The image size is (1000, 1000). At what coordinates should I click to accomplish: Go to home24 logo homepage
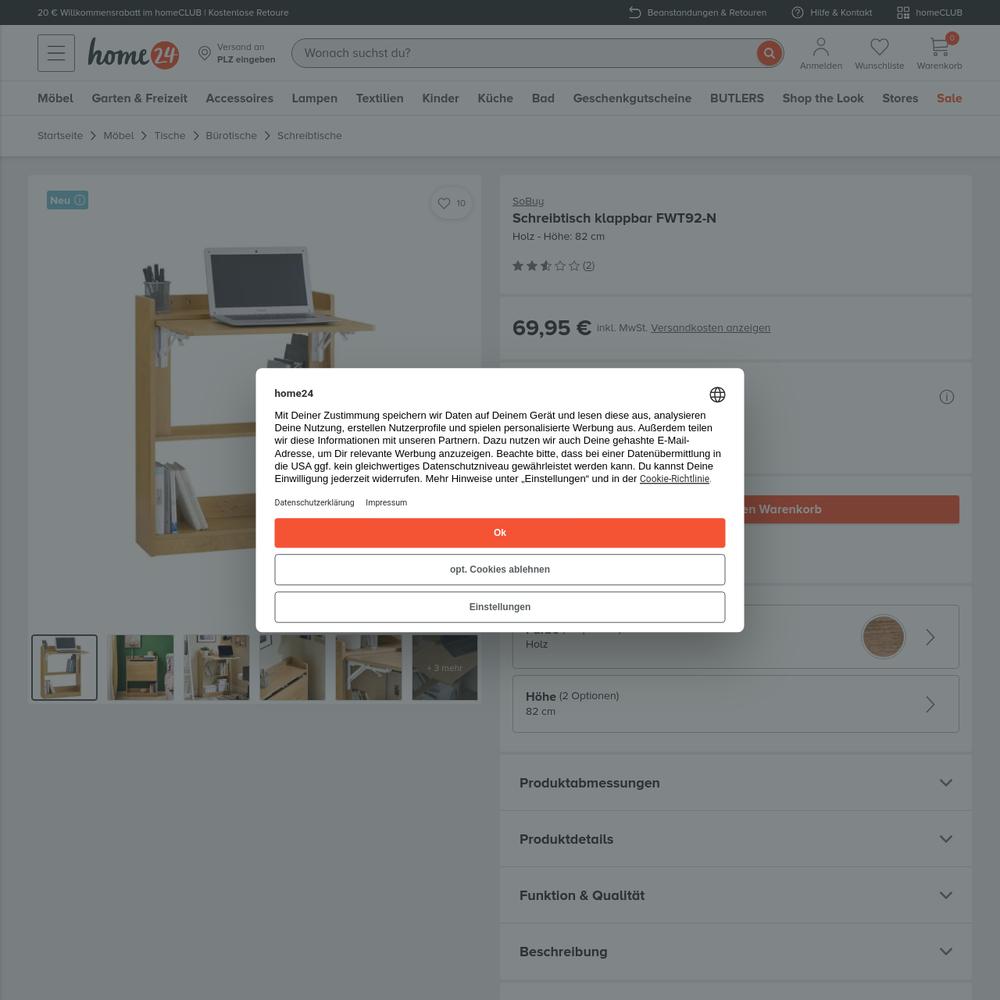(x=133, y=53)
